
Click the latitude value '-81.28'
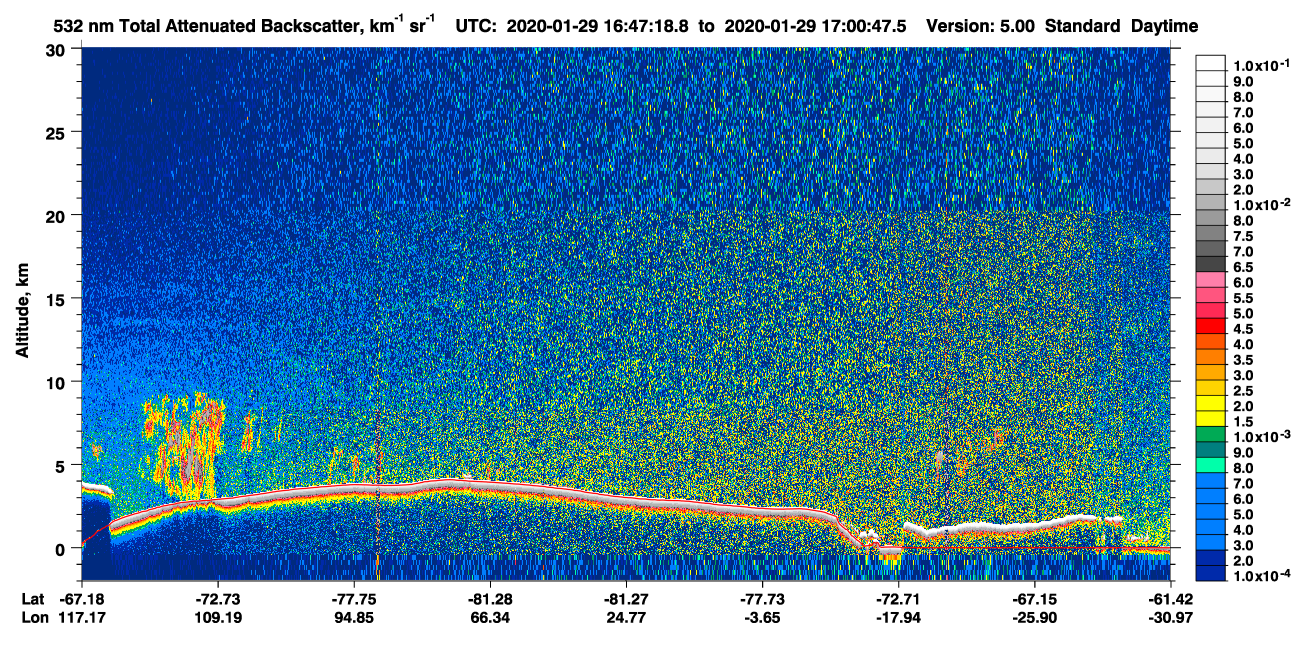click(491, 598)
